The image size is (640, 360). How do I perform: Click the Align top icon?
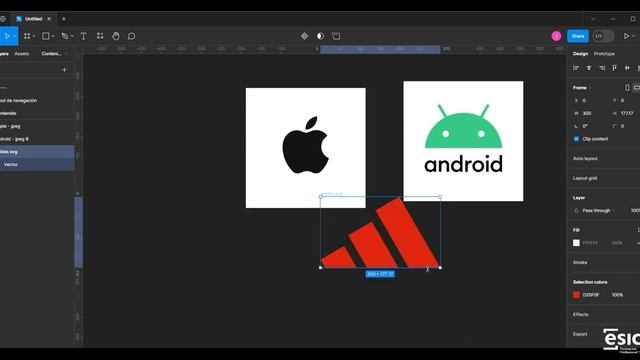pyautogui.click(x=615, y=68)
